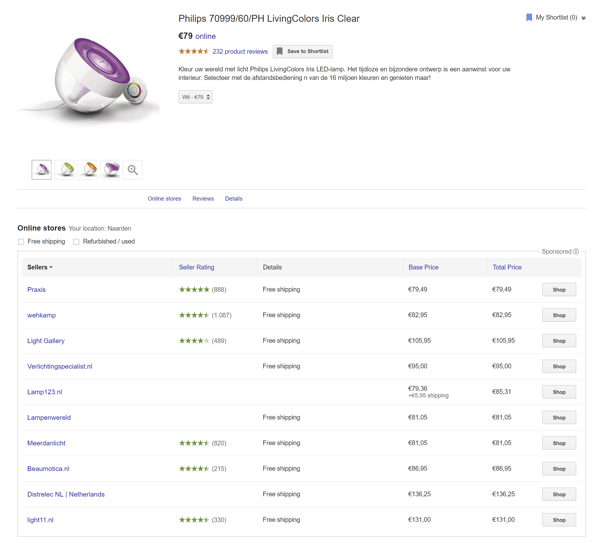Open the wehkamp seller link
This screenshot has width=600, height=543.
click(41, 315)
